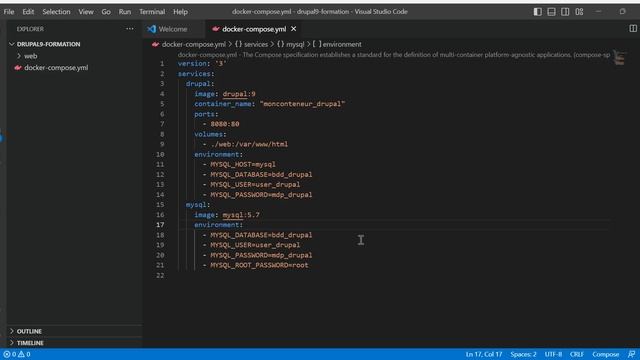
Task: Click Ln 17, Col 17 status item
Action: click(x=484, y=354)
